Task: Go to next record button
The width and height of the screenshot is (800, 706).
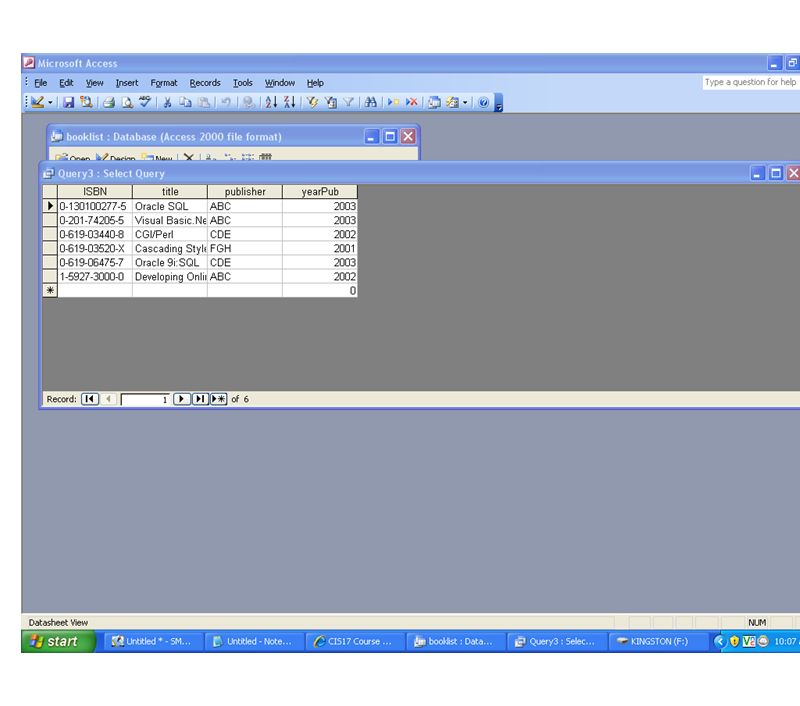Action: 182,399
